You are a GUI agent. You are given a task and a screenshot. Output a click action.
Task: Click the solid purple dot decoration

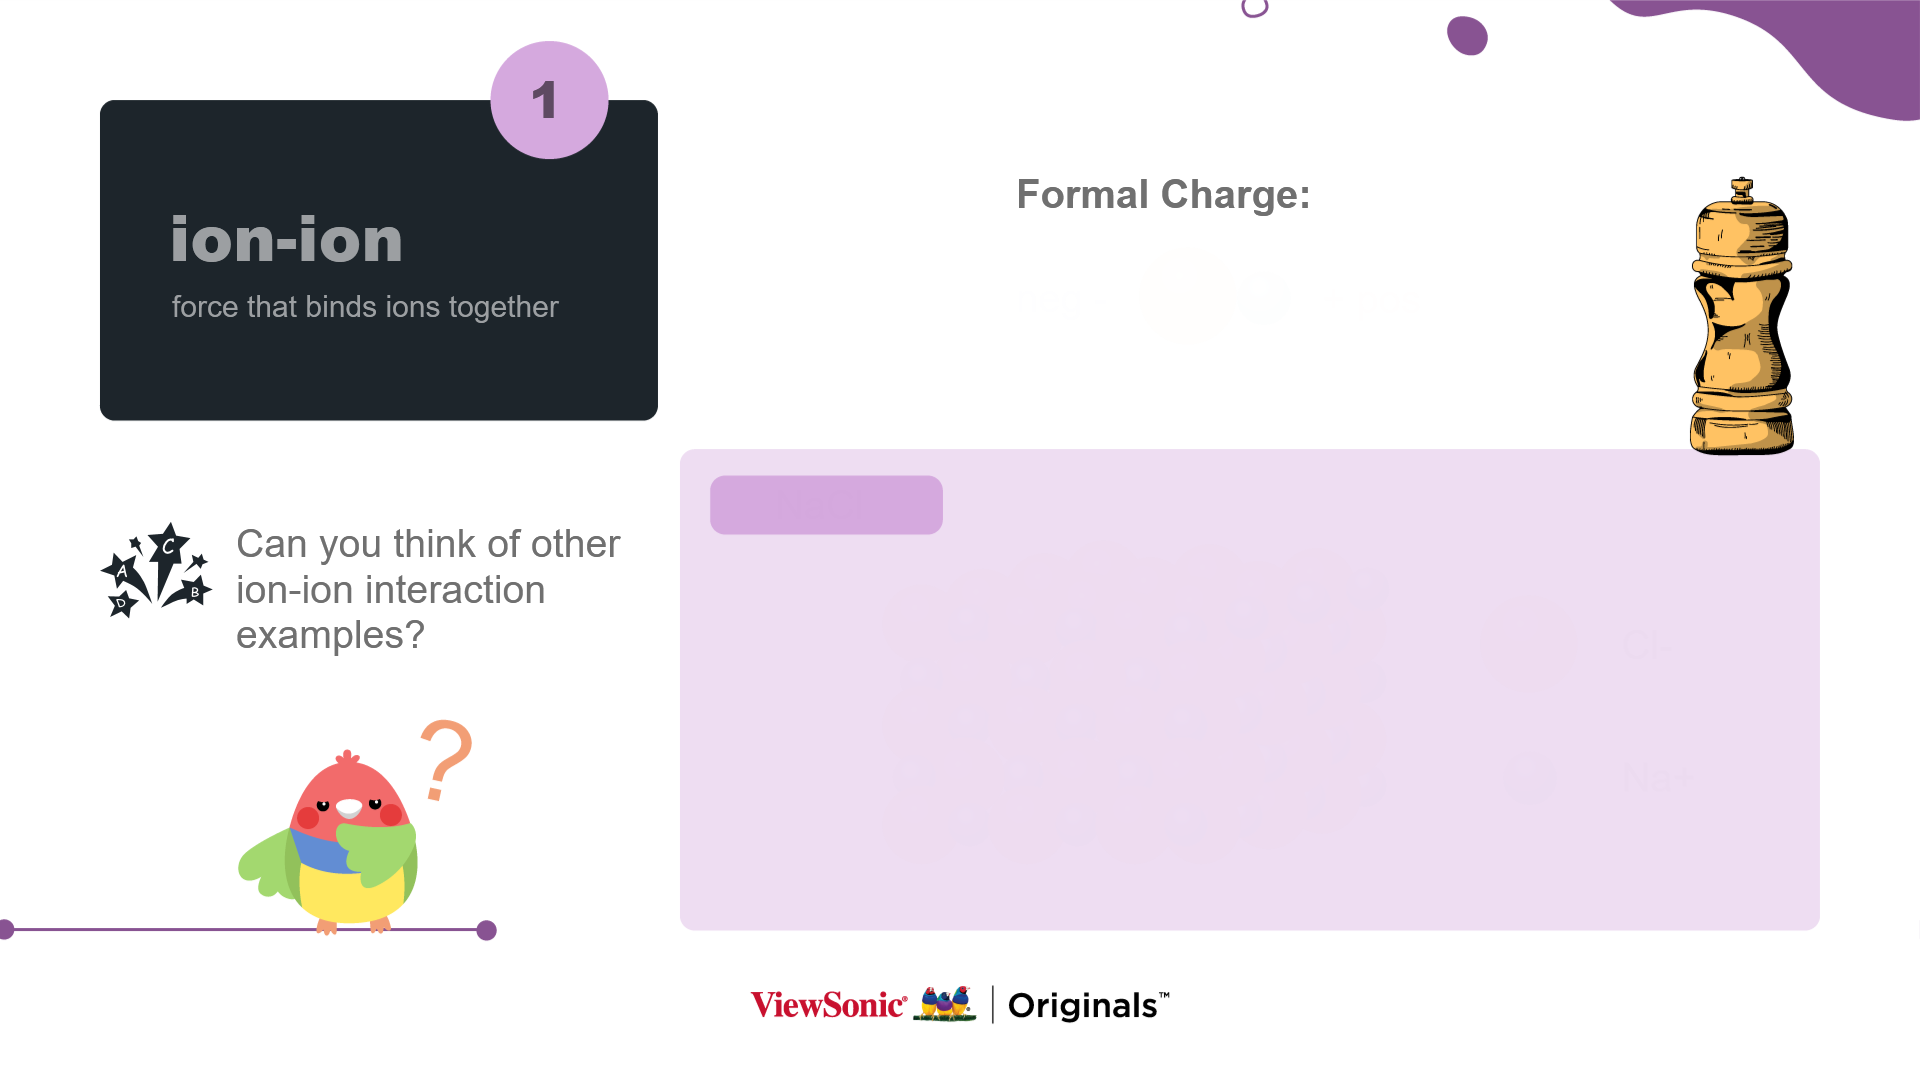pos(1467,36)
